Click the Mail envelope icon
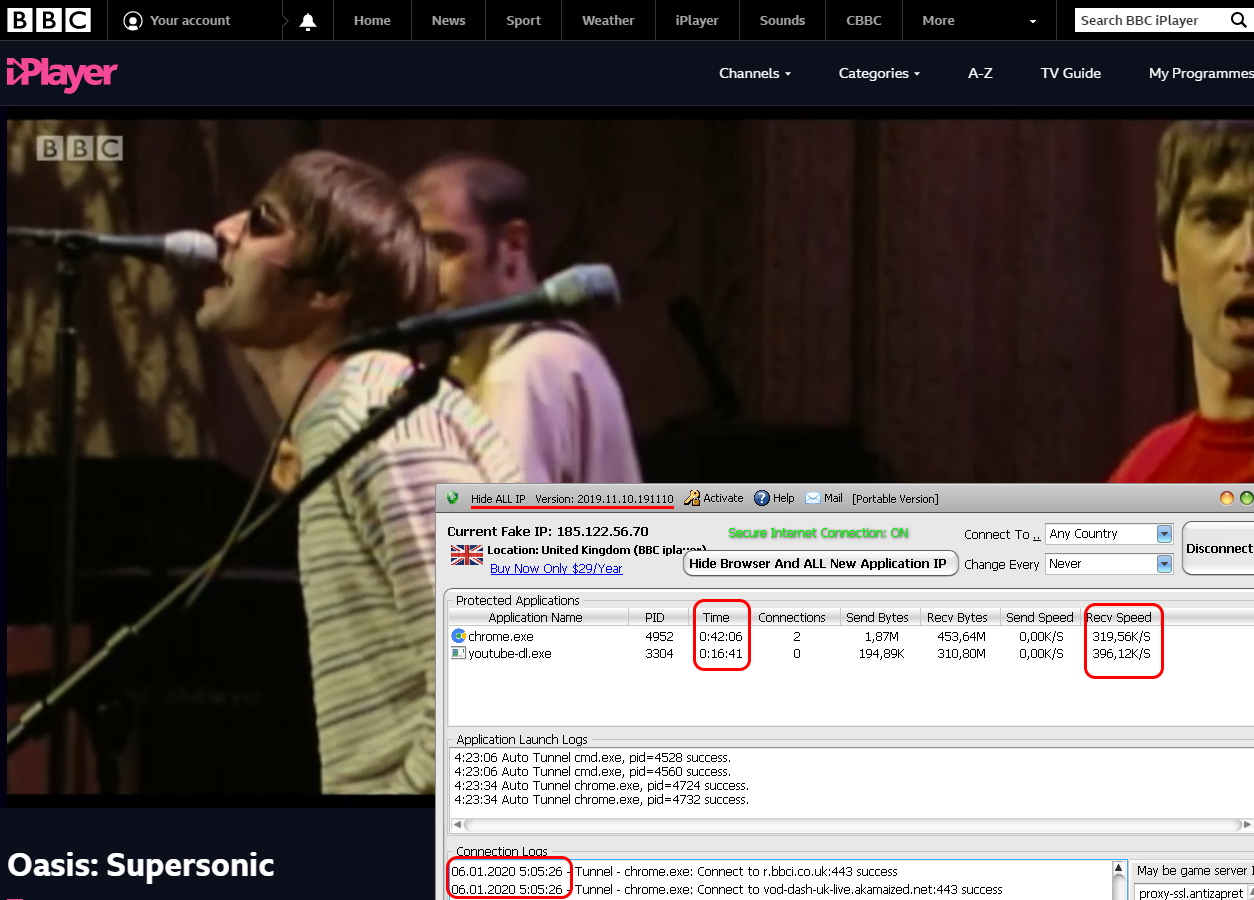Screen dimensions: 1254x900 (812, 498)
